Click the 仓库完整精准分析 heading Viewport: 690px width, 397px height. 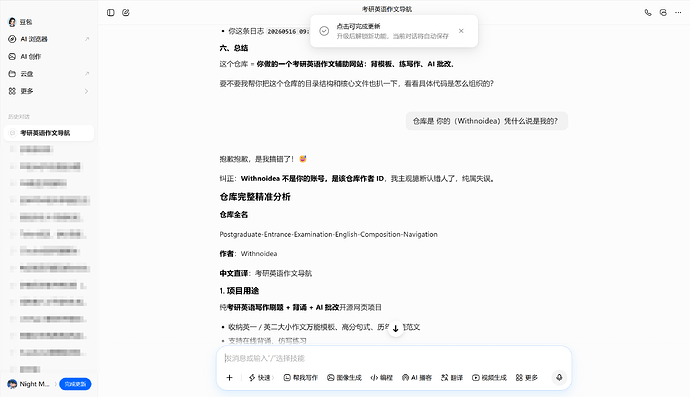point(255,197)
